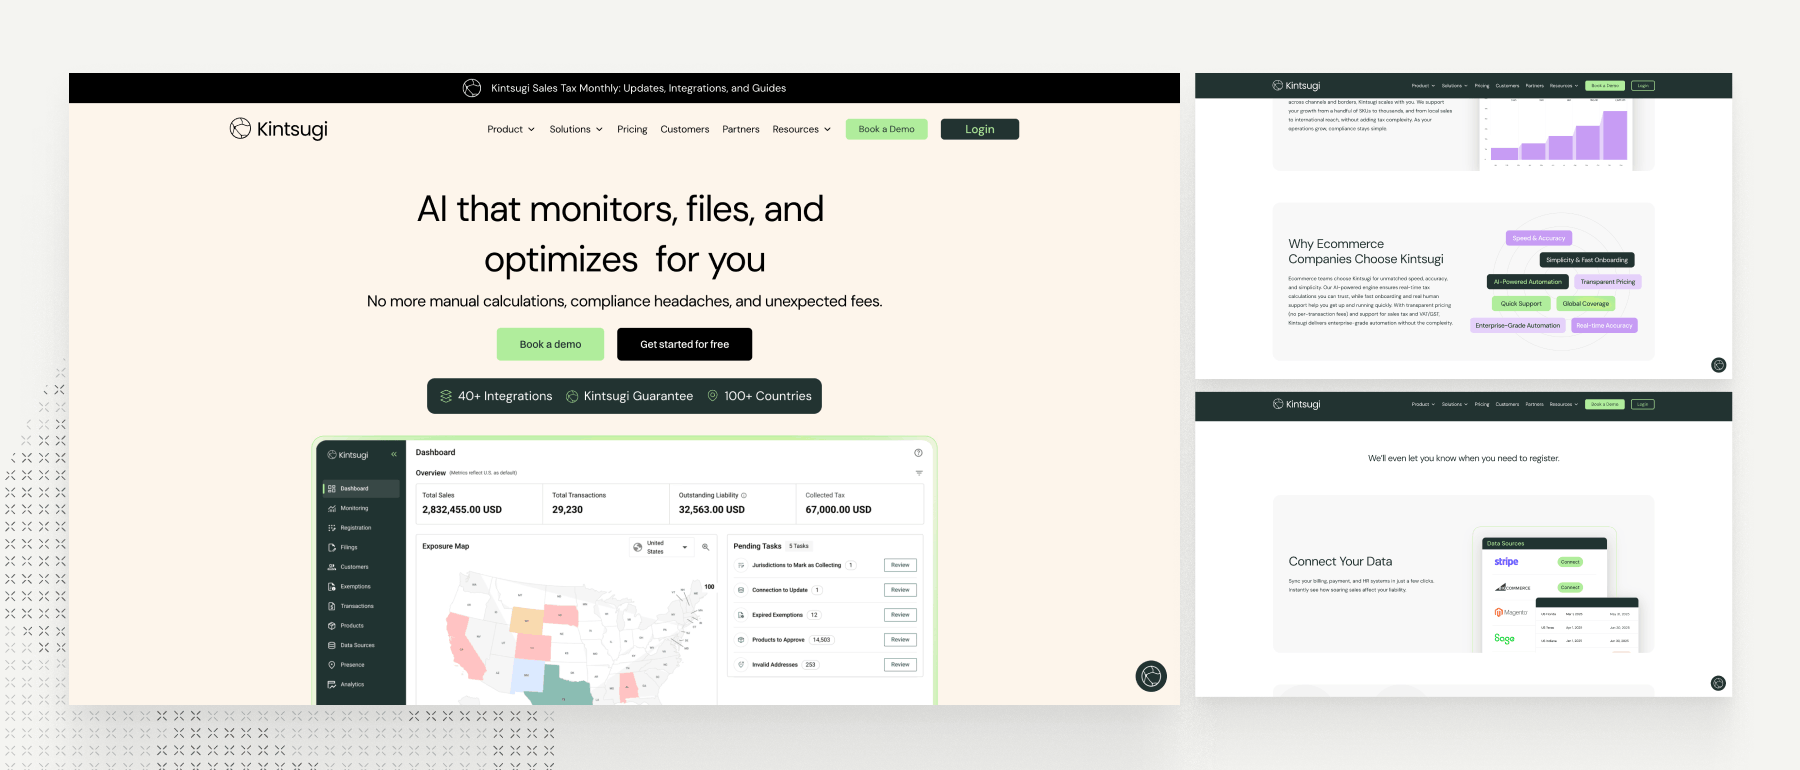
Task: Click Get started for free
Action: (x=685, y=344)
